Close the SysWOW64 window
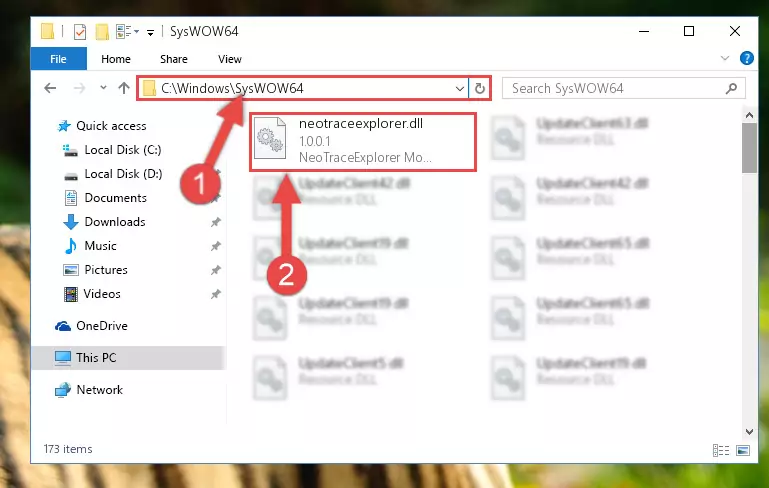The height and width of the screenshot is (488, 769). 735,31
